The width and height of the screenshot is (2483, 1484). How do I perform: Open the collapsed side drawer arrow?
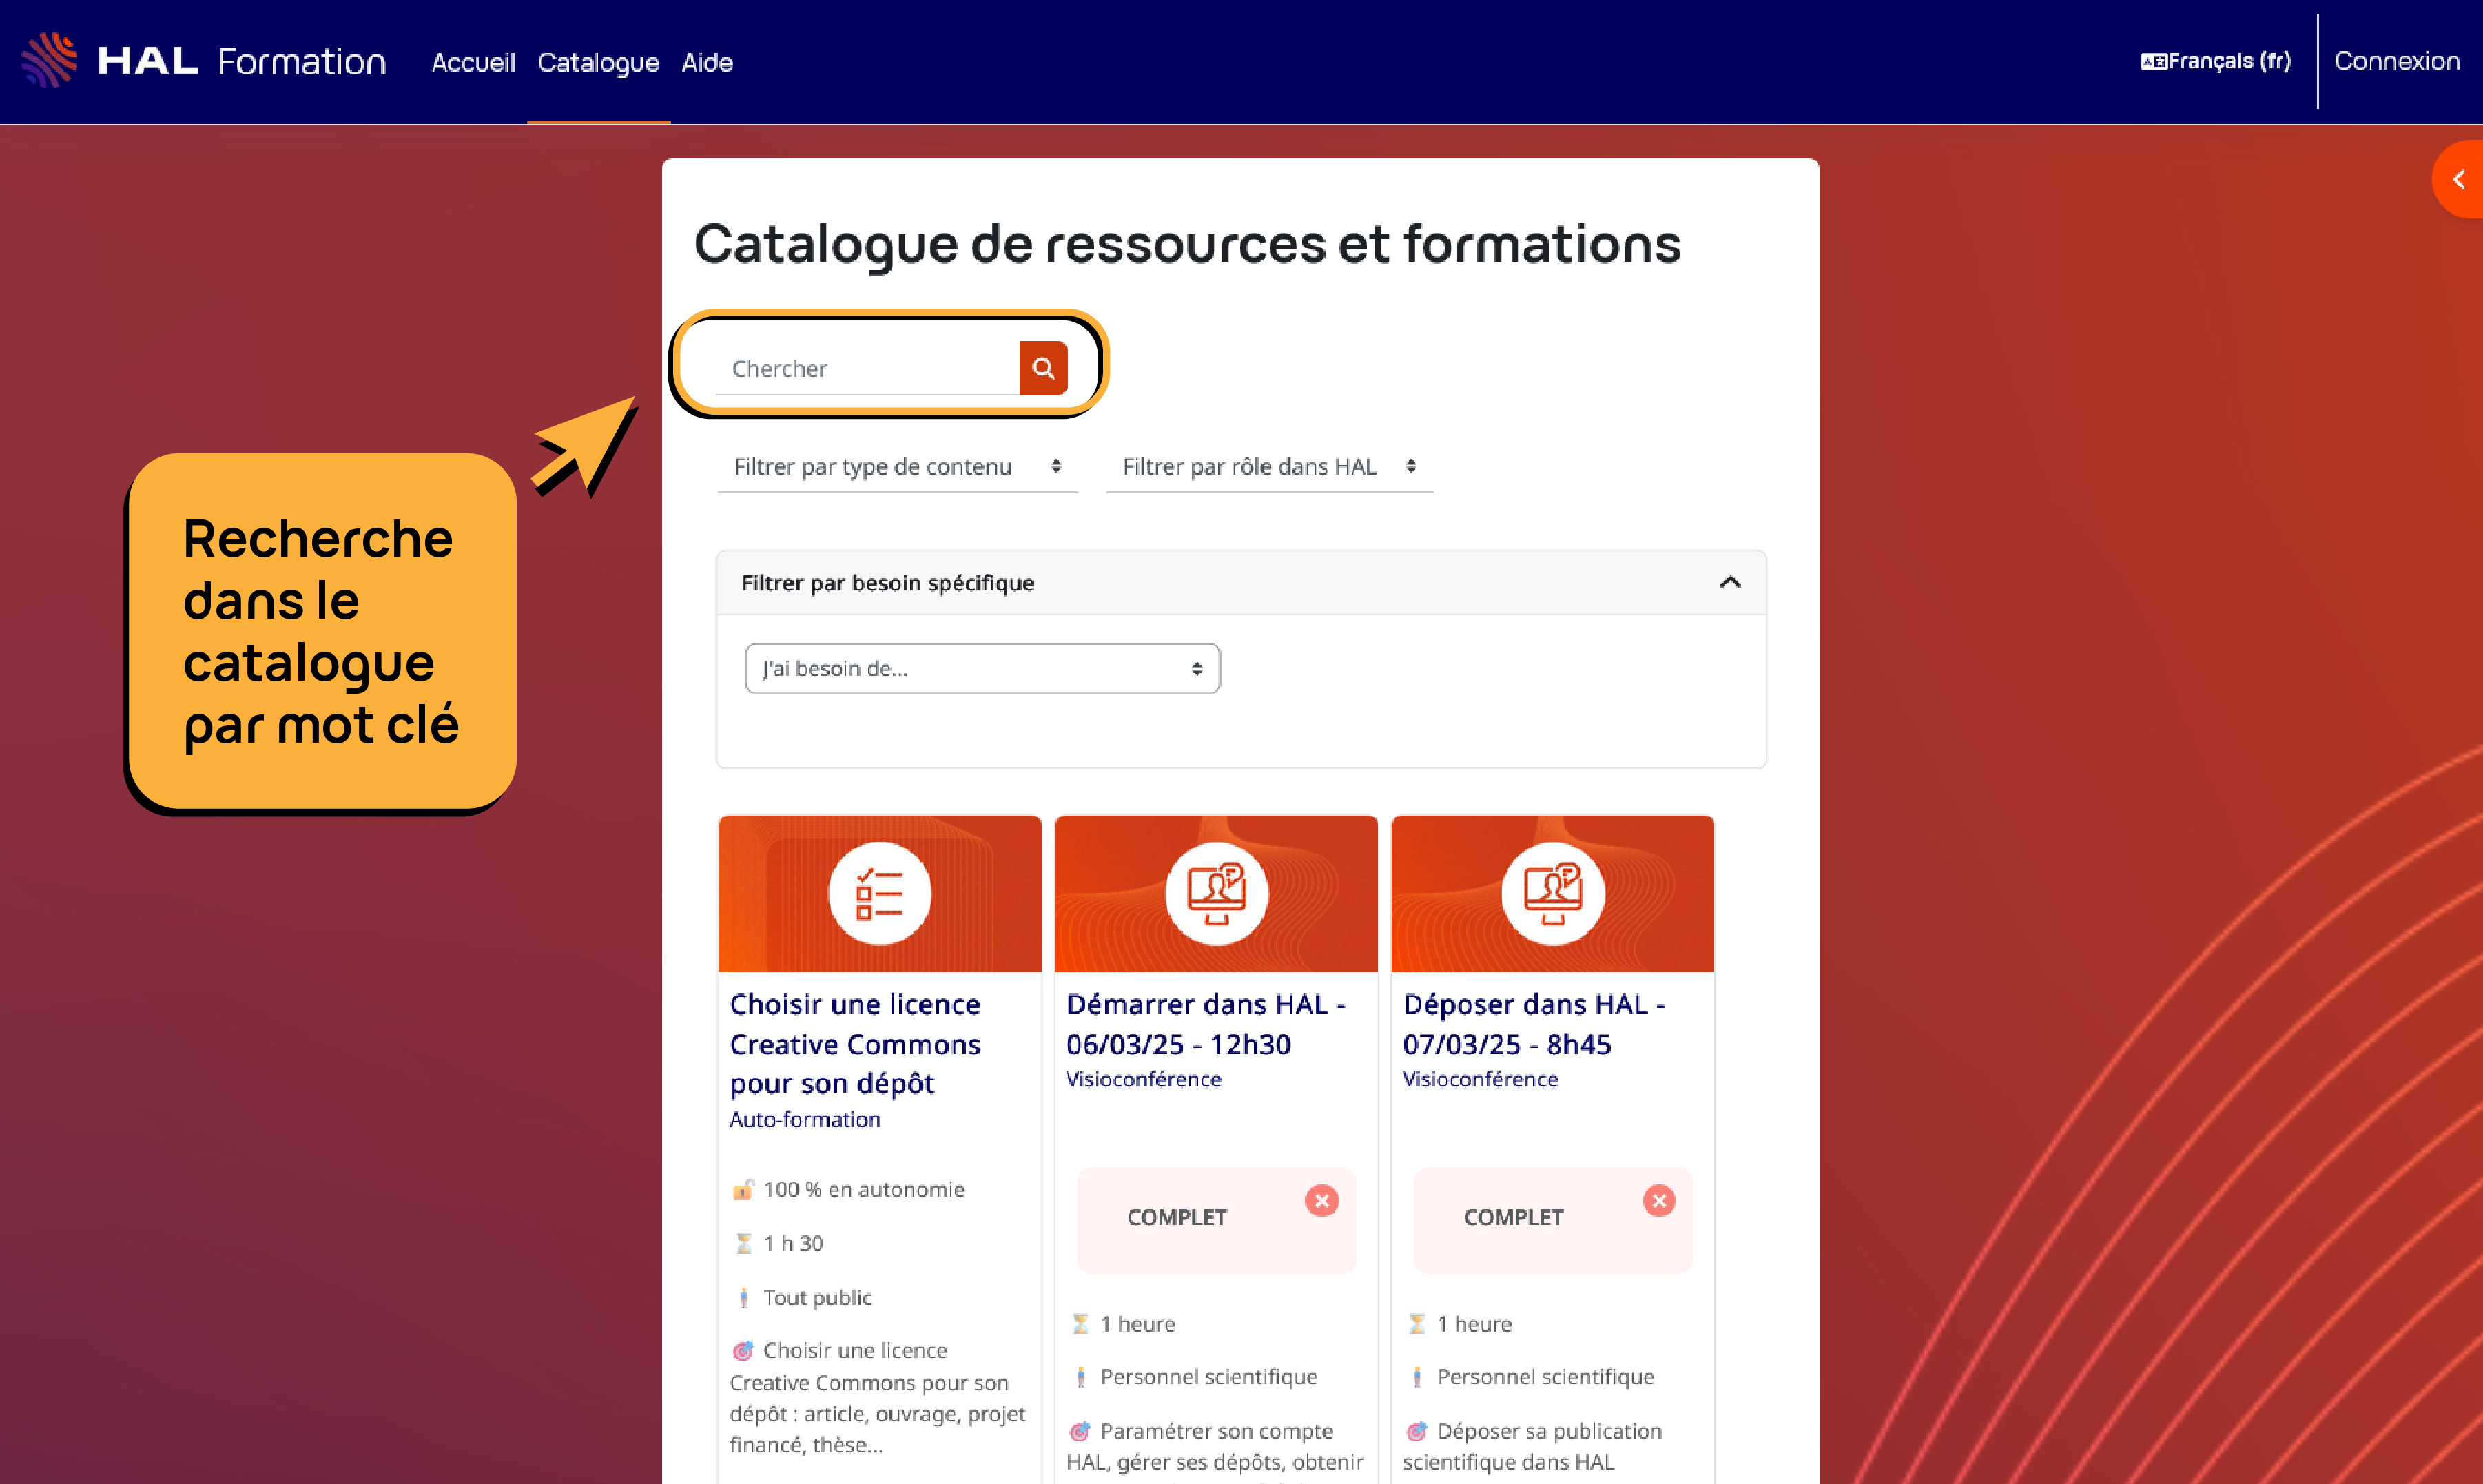[x=2458, y=179]
